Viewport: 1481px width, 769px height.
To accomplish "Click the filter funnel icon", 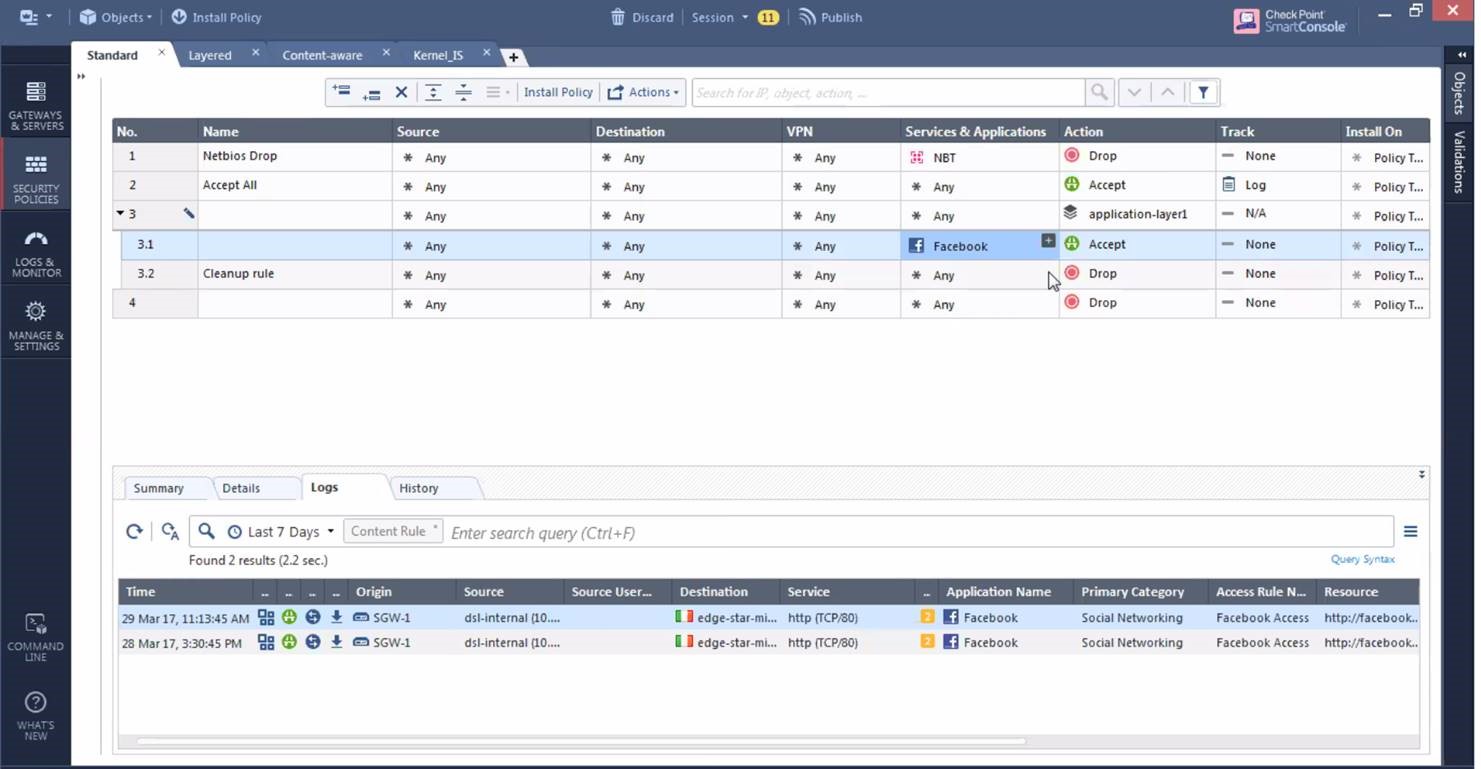I will point(1203,92).
